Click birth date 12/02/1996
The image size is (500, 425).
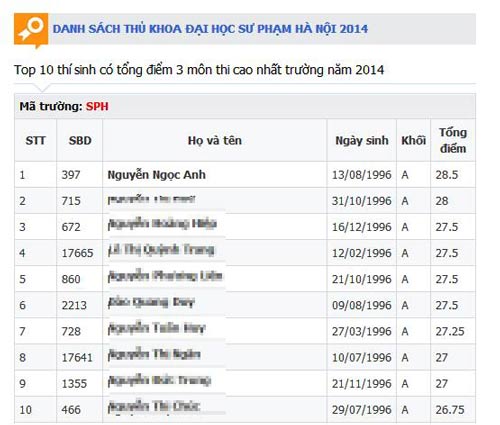tap(361, 253)
